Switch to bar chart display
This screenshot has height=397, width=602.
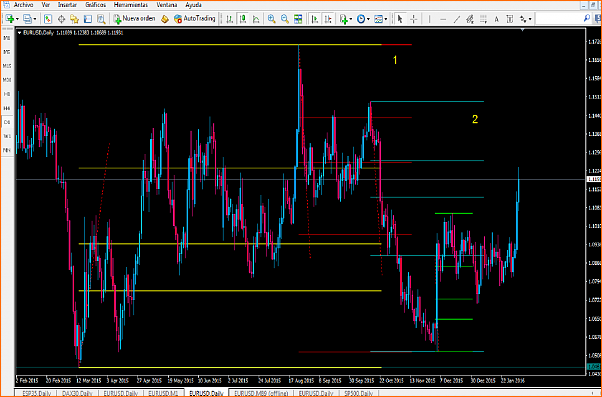[x=230, y=19]
